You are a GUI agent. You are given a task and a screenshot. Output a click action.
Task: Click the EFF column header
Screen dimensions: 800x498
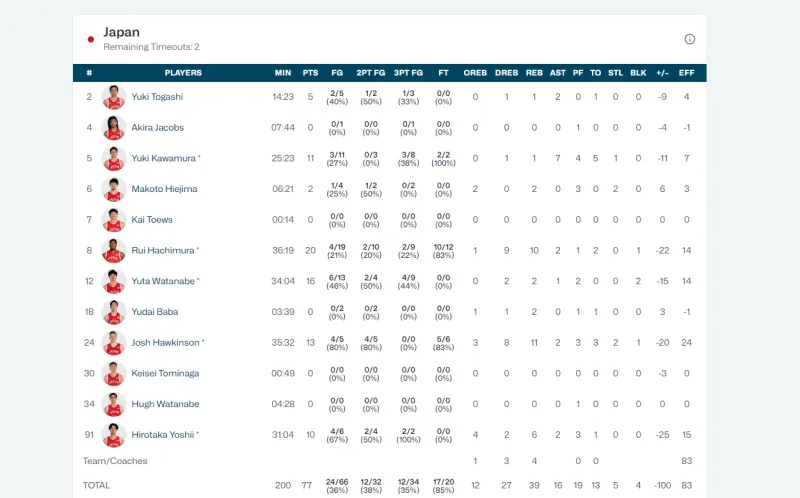click(686, 73)
